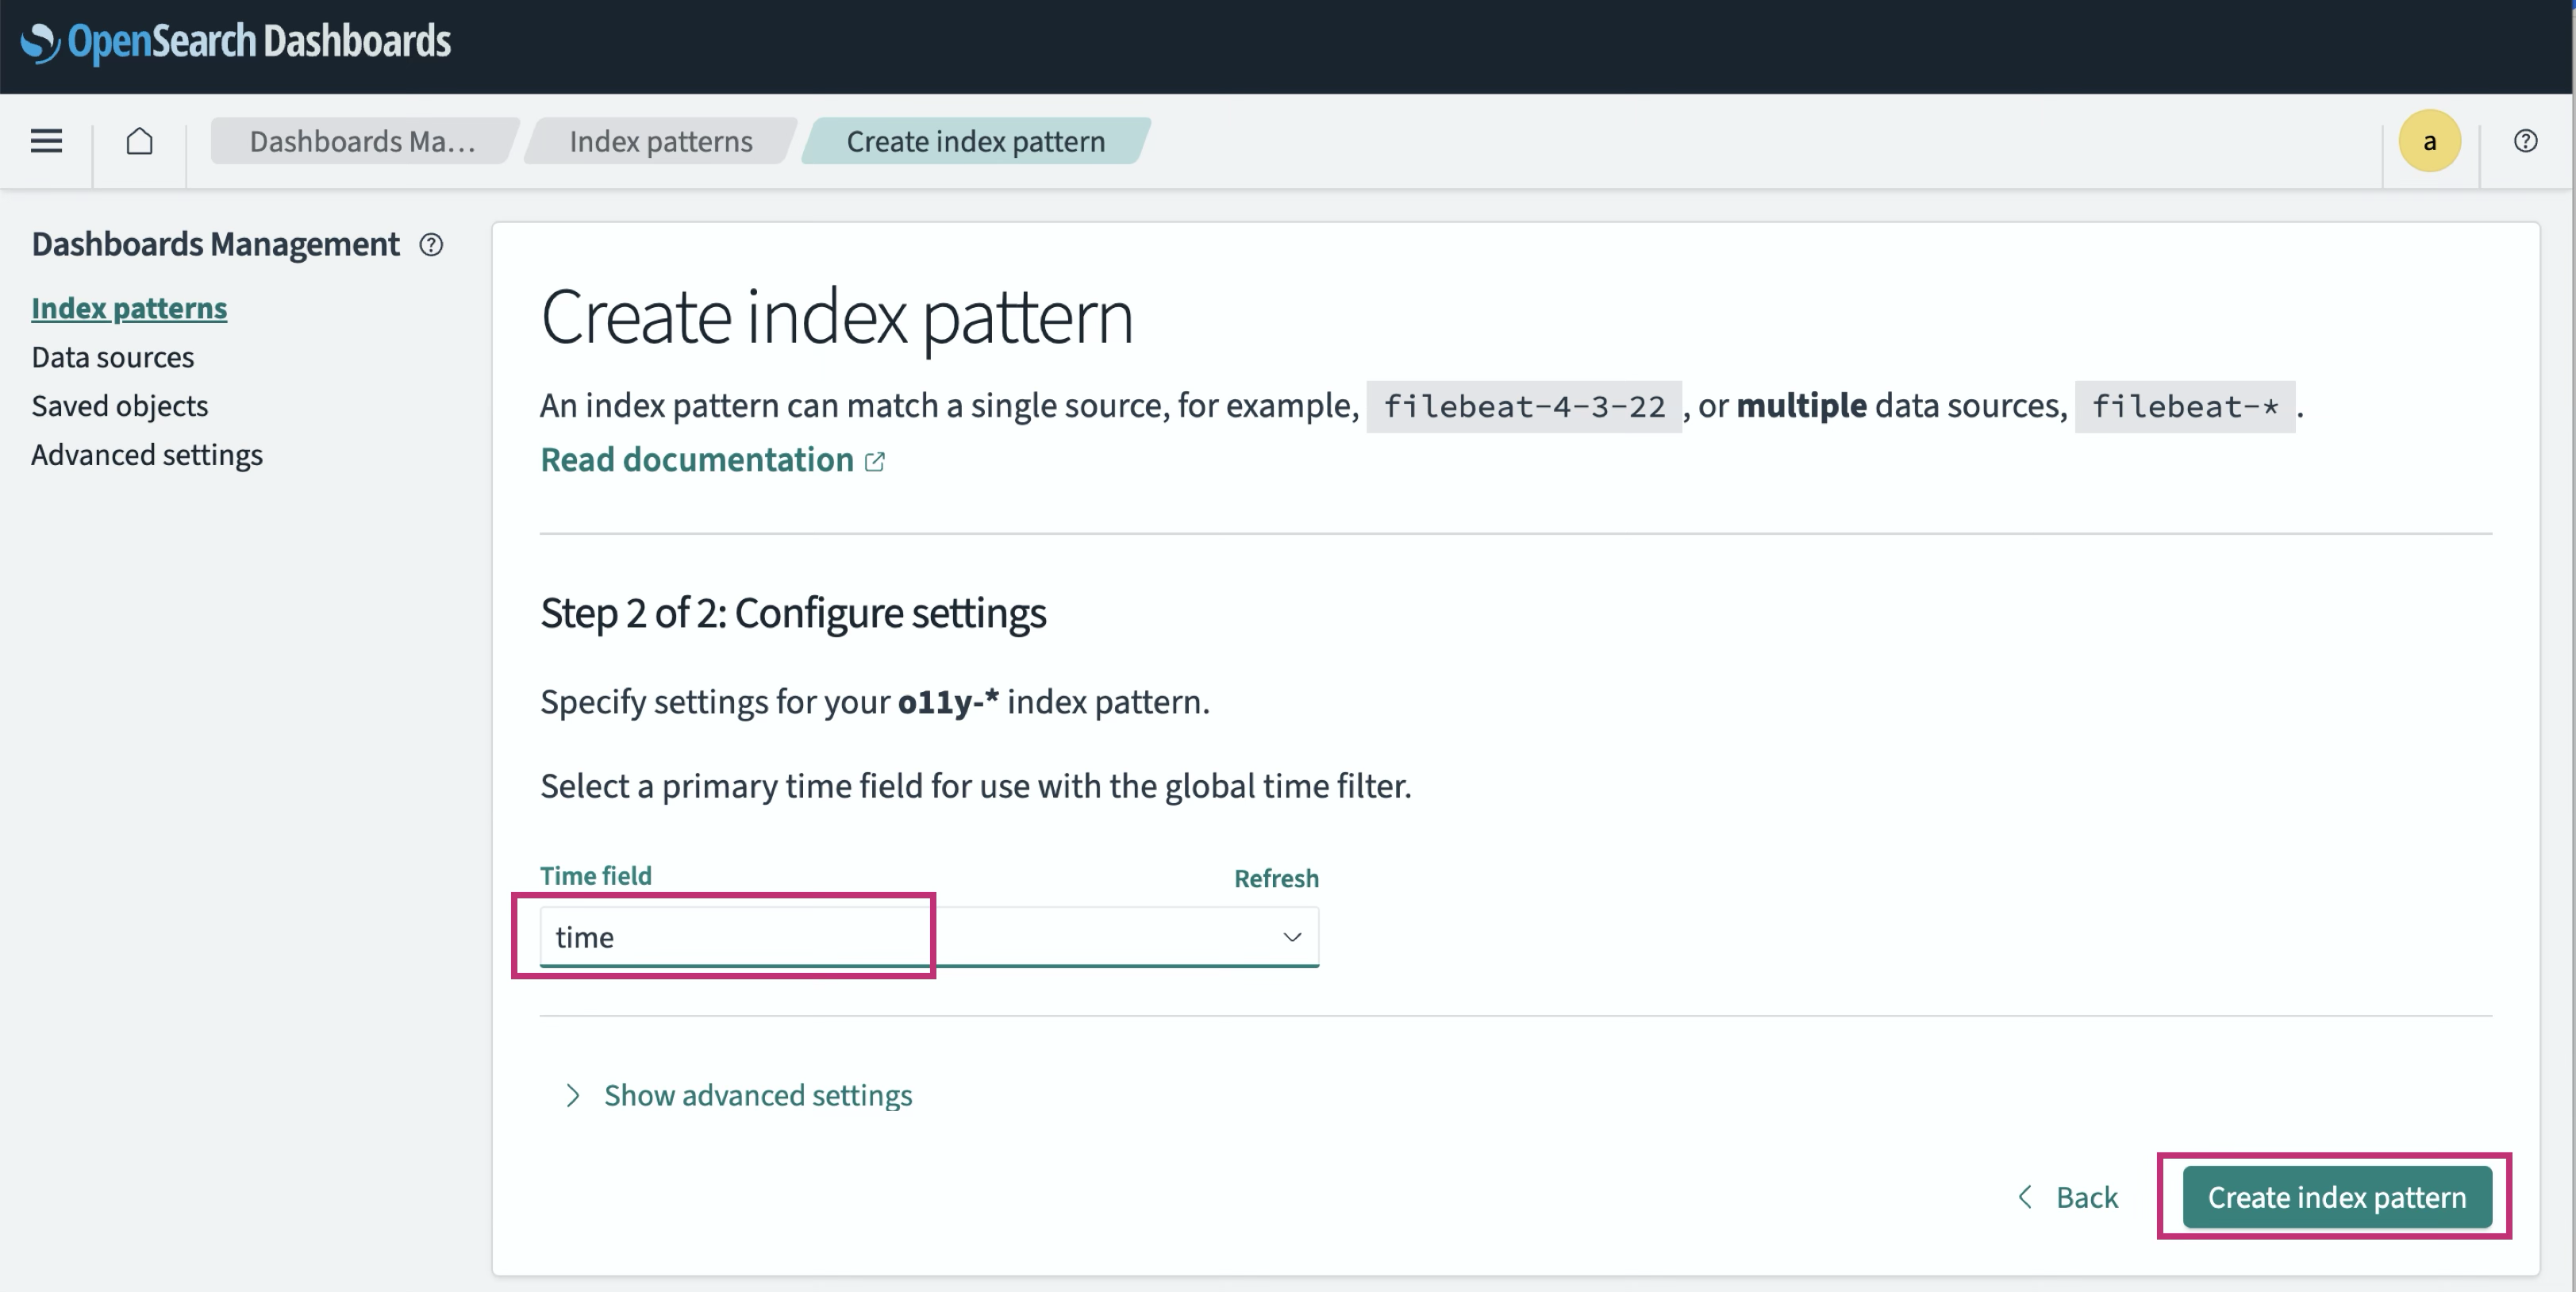Click the 'Create index pattern' page title

[x=837, y=317]
